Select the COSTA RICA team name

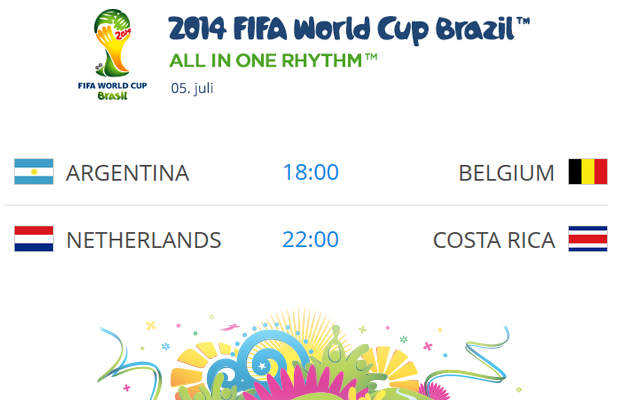493,240
